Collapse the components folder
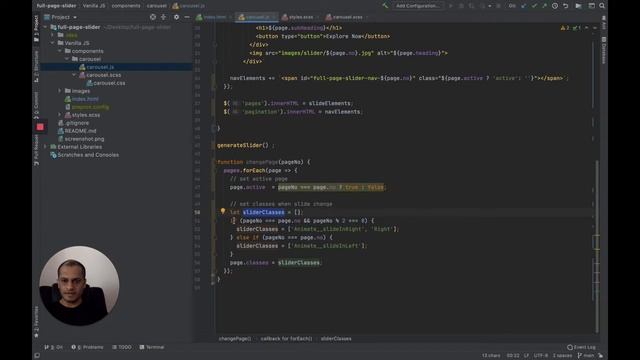The height and width of the screenshot is (360, 640). click(x=60, y=51)
